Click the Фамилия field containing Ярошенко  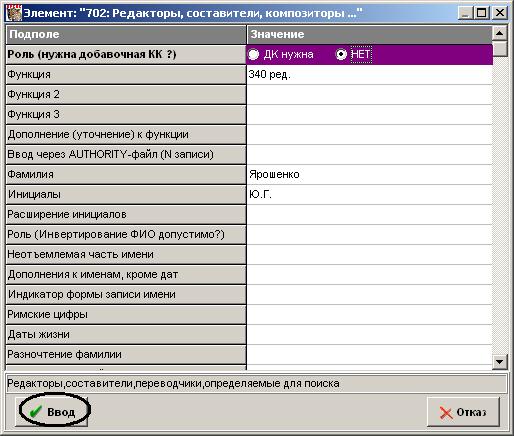369,174
